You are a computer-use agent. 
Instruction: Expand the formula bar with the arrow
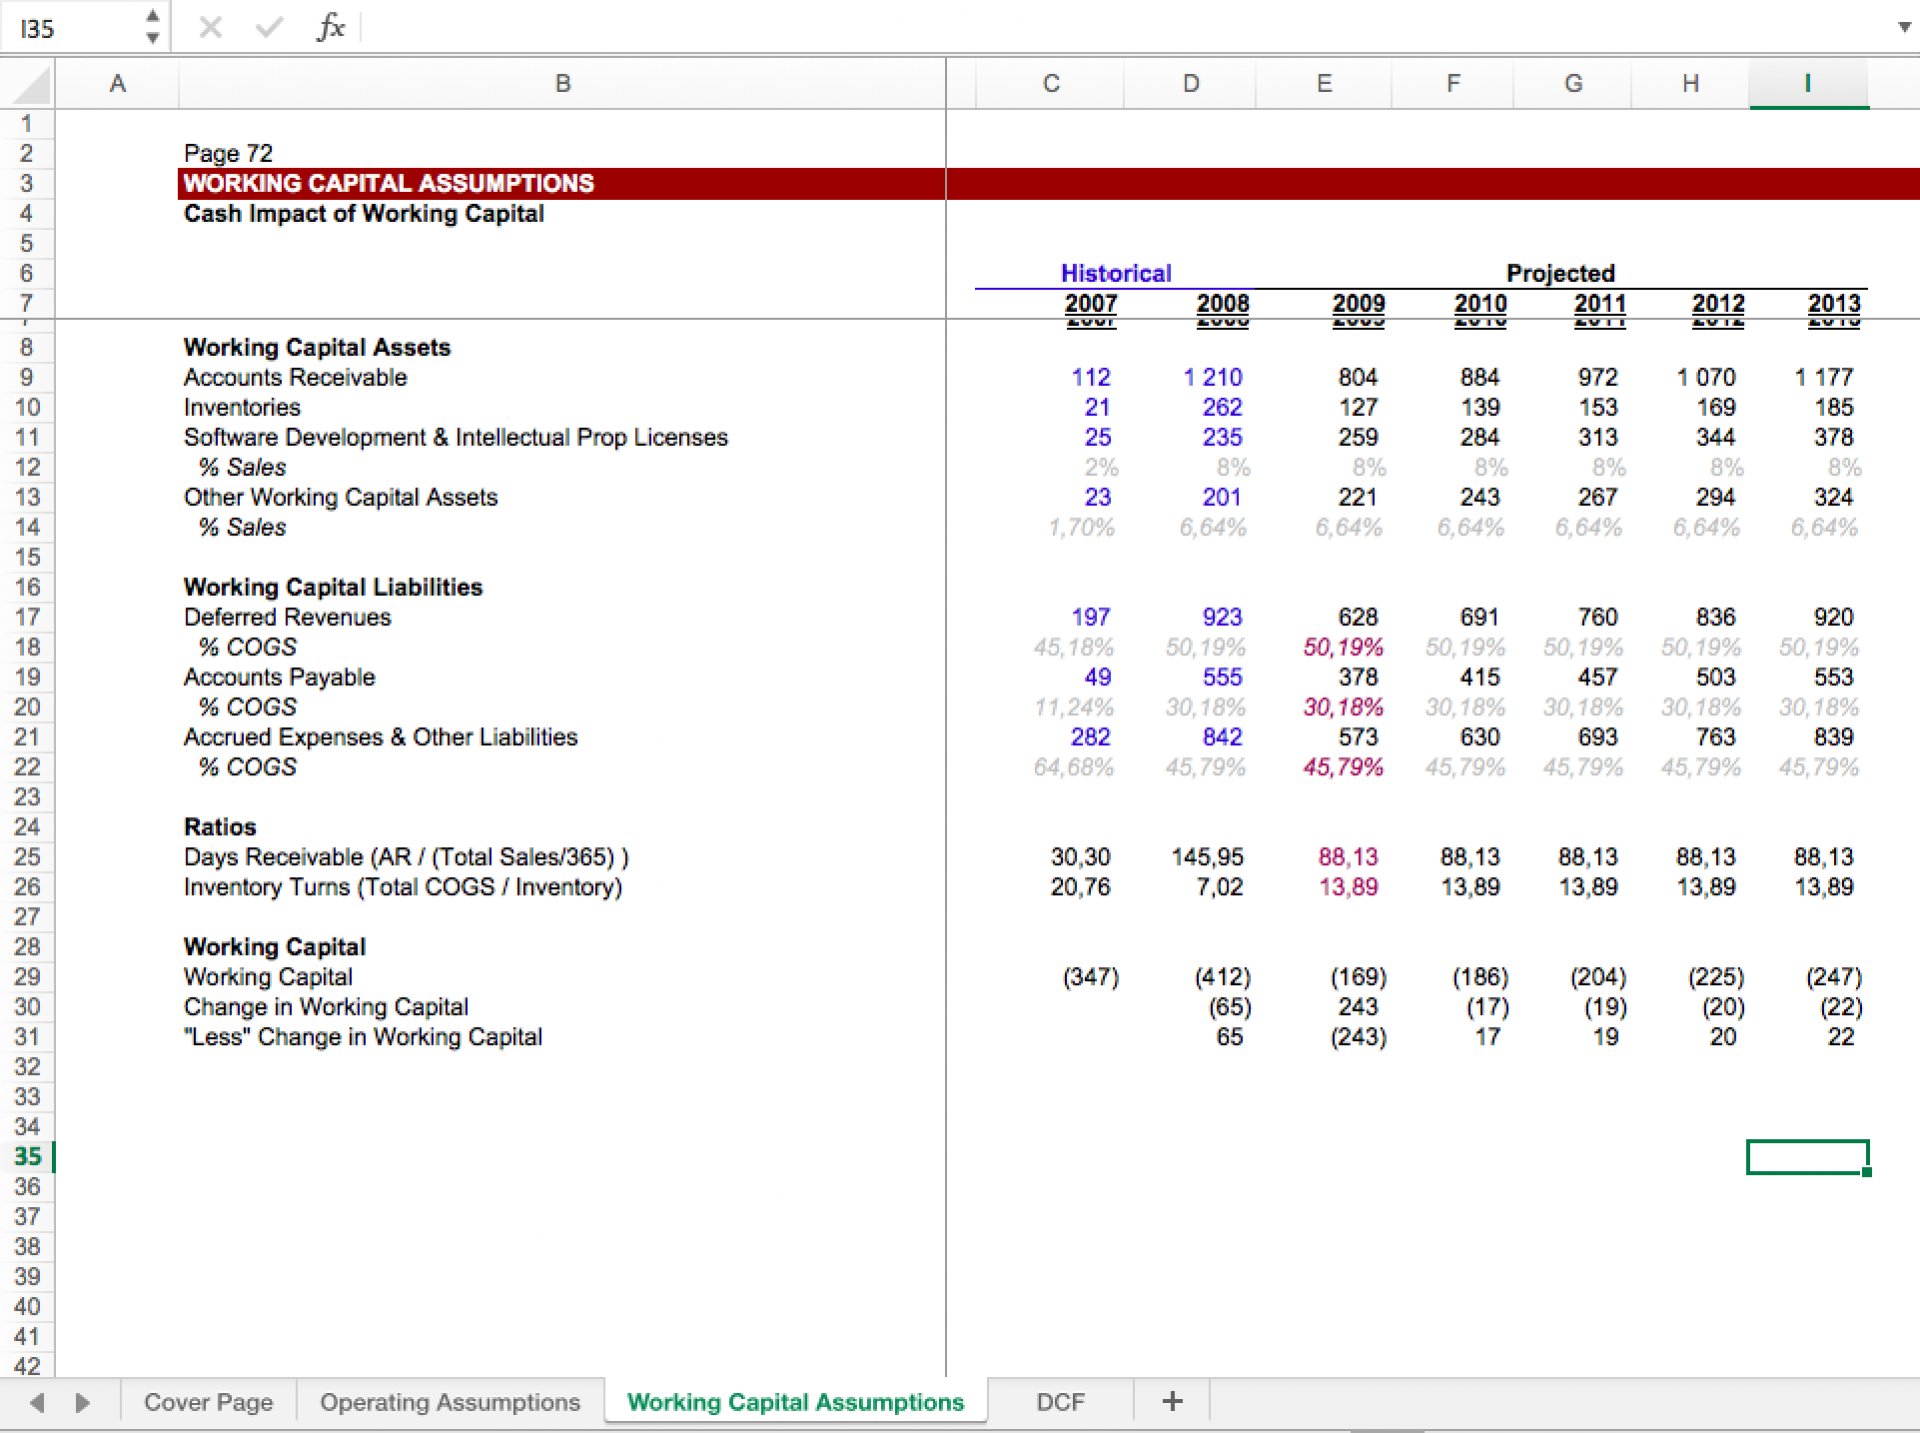click(1904, 27)
